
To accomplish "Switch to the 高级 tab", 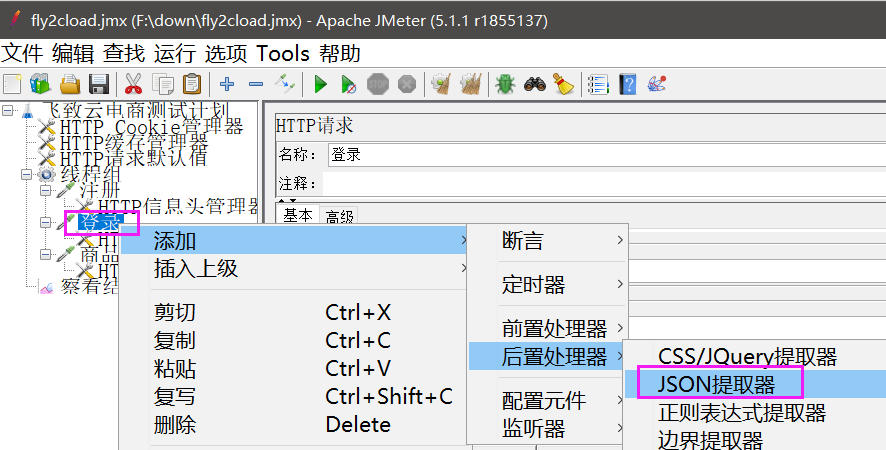I will point(340,217).
